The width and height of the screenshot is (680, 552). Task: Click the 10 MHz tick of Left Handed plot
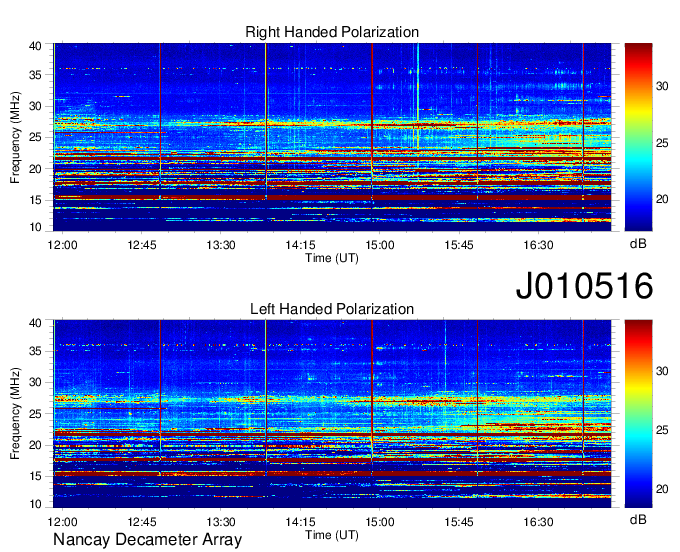click(35, 504)
